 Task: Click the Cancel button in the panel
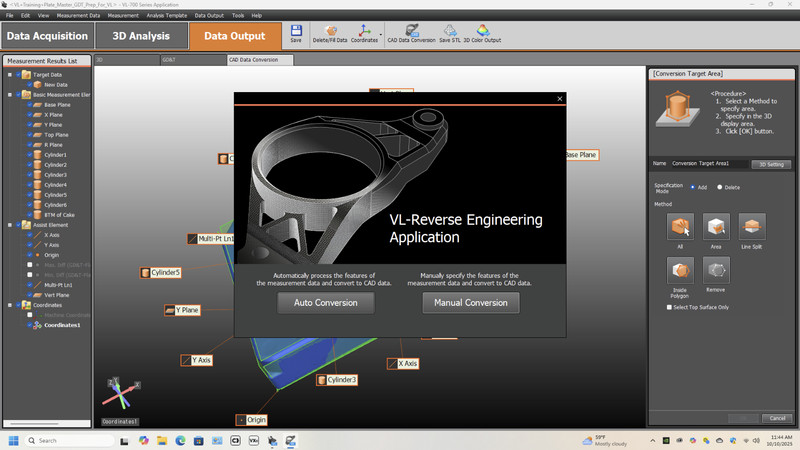coord(777,418)
